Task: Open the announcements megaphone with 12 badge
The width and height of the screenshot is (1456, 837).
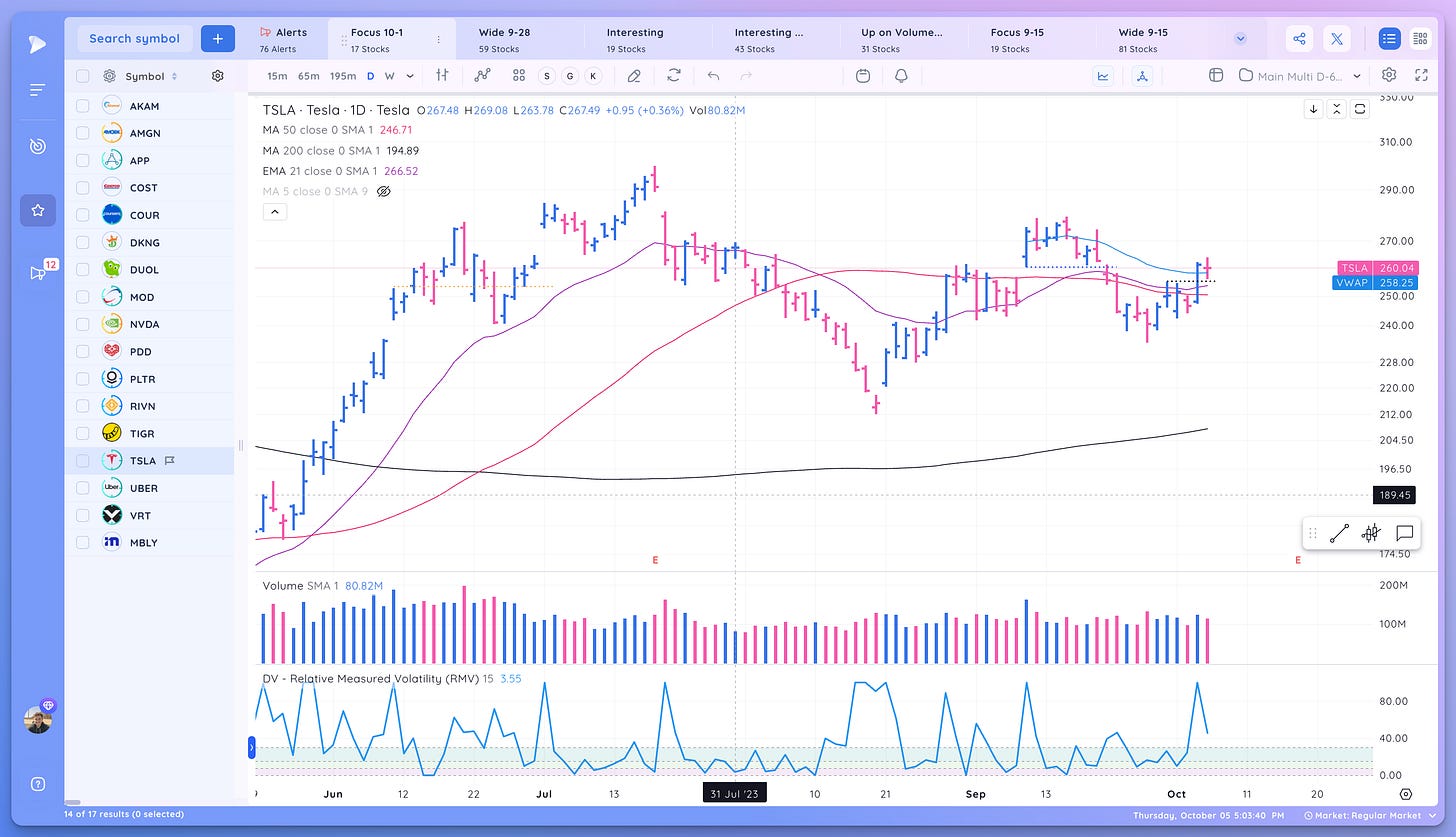Action: [x=38, y=273]
